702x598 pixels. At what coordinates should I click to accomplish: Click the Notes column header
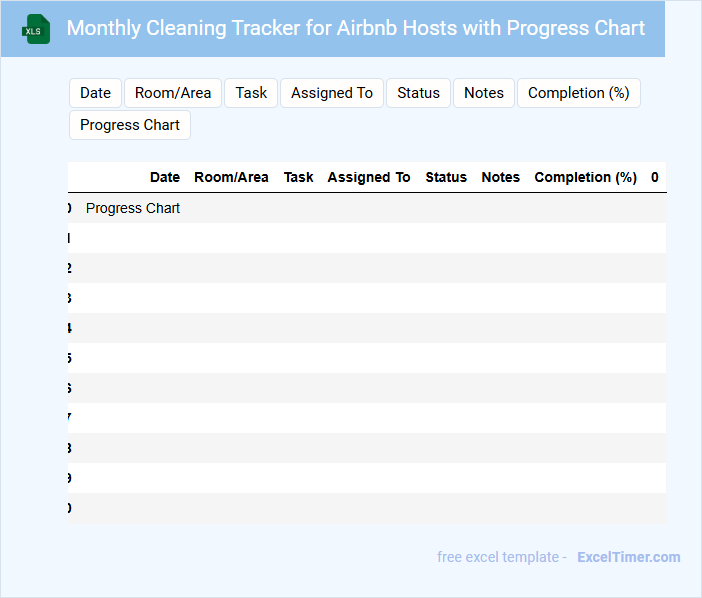pyautogui.click(x=500, y=177)
